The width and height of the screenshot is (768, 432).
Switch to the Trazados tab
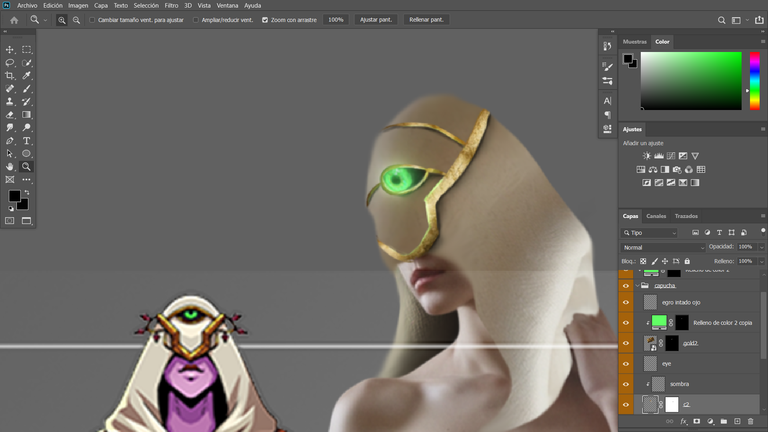click(686, 216)
